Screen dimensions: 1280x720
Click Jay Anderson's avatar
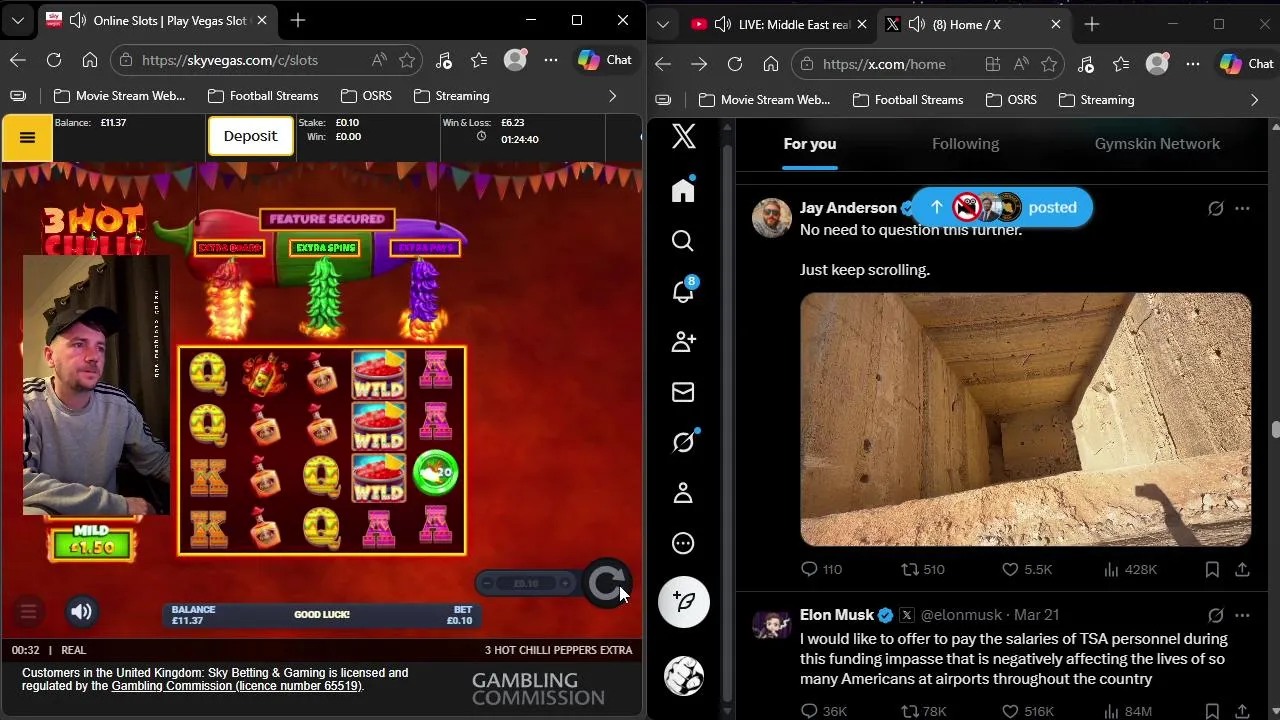[x=772, y=218]
